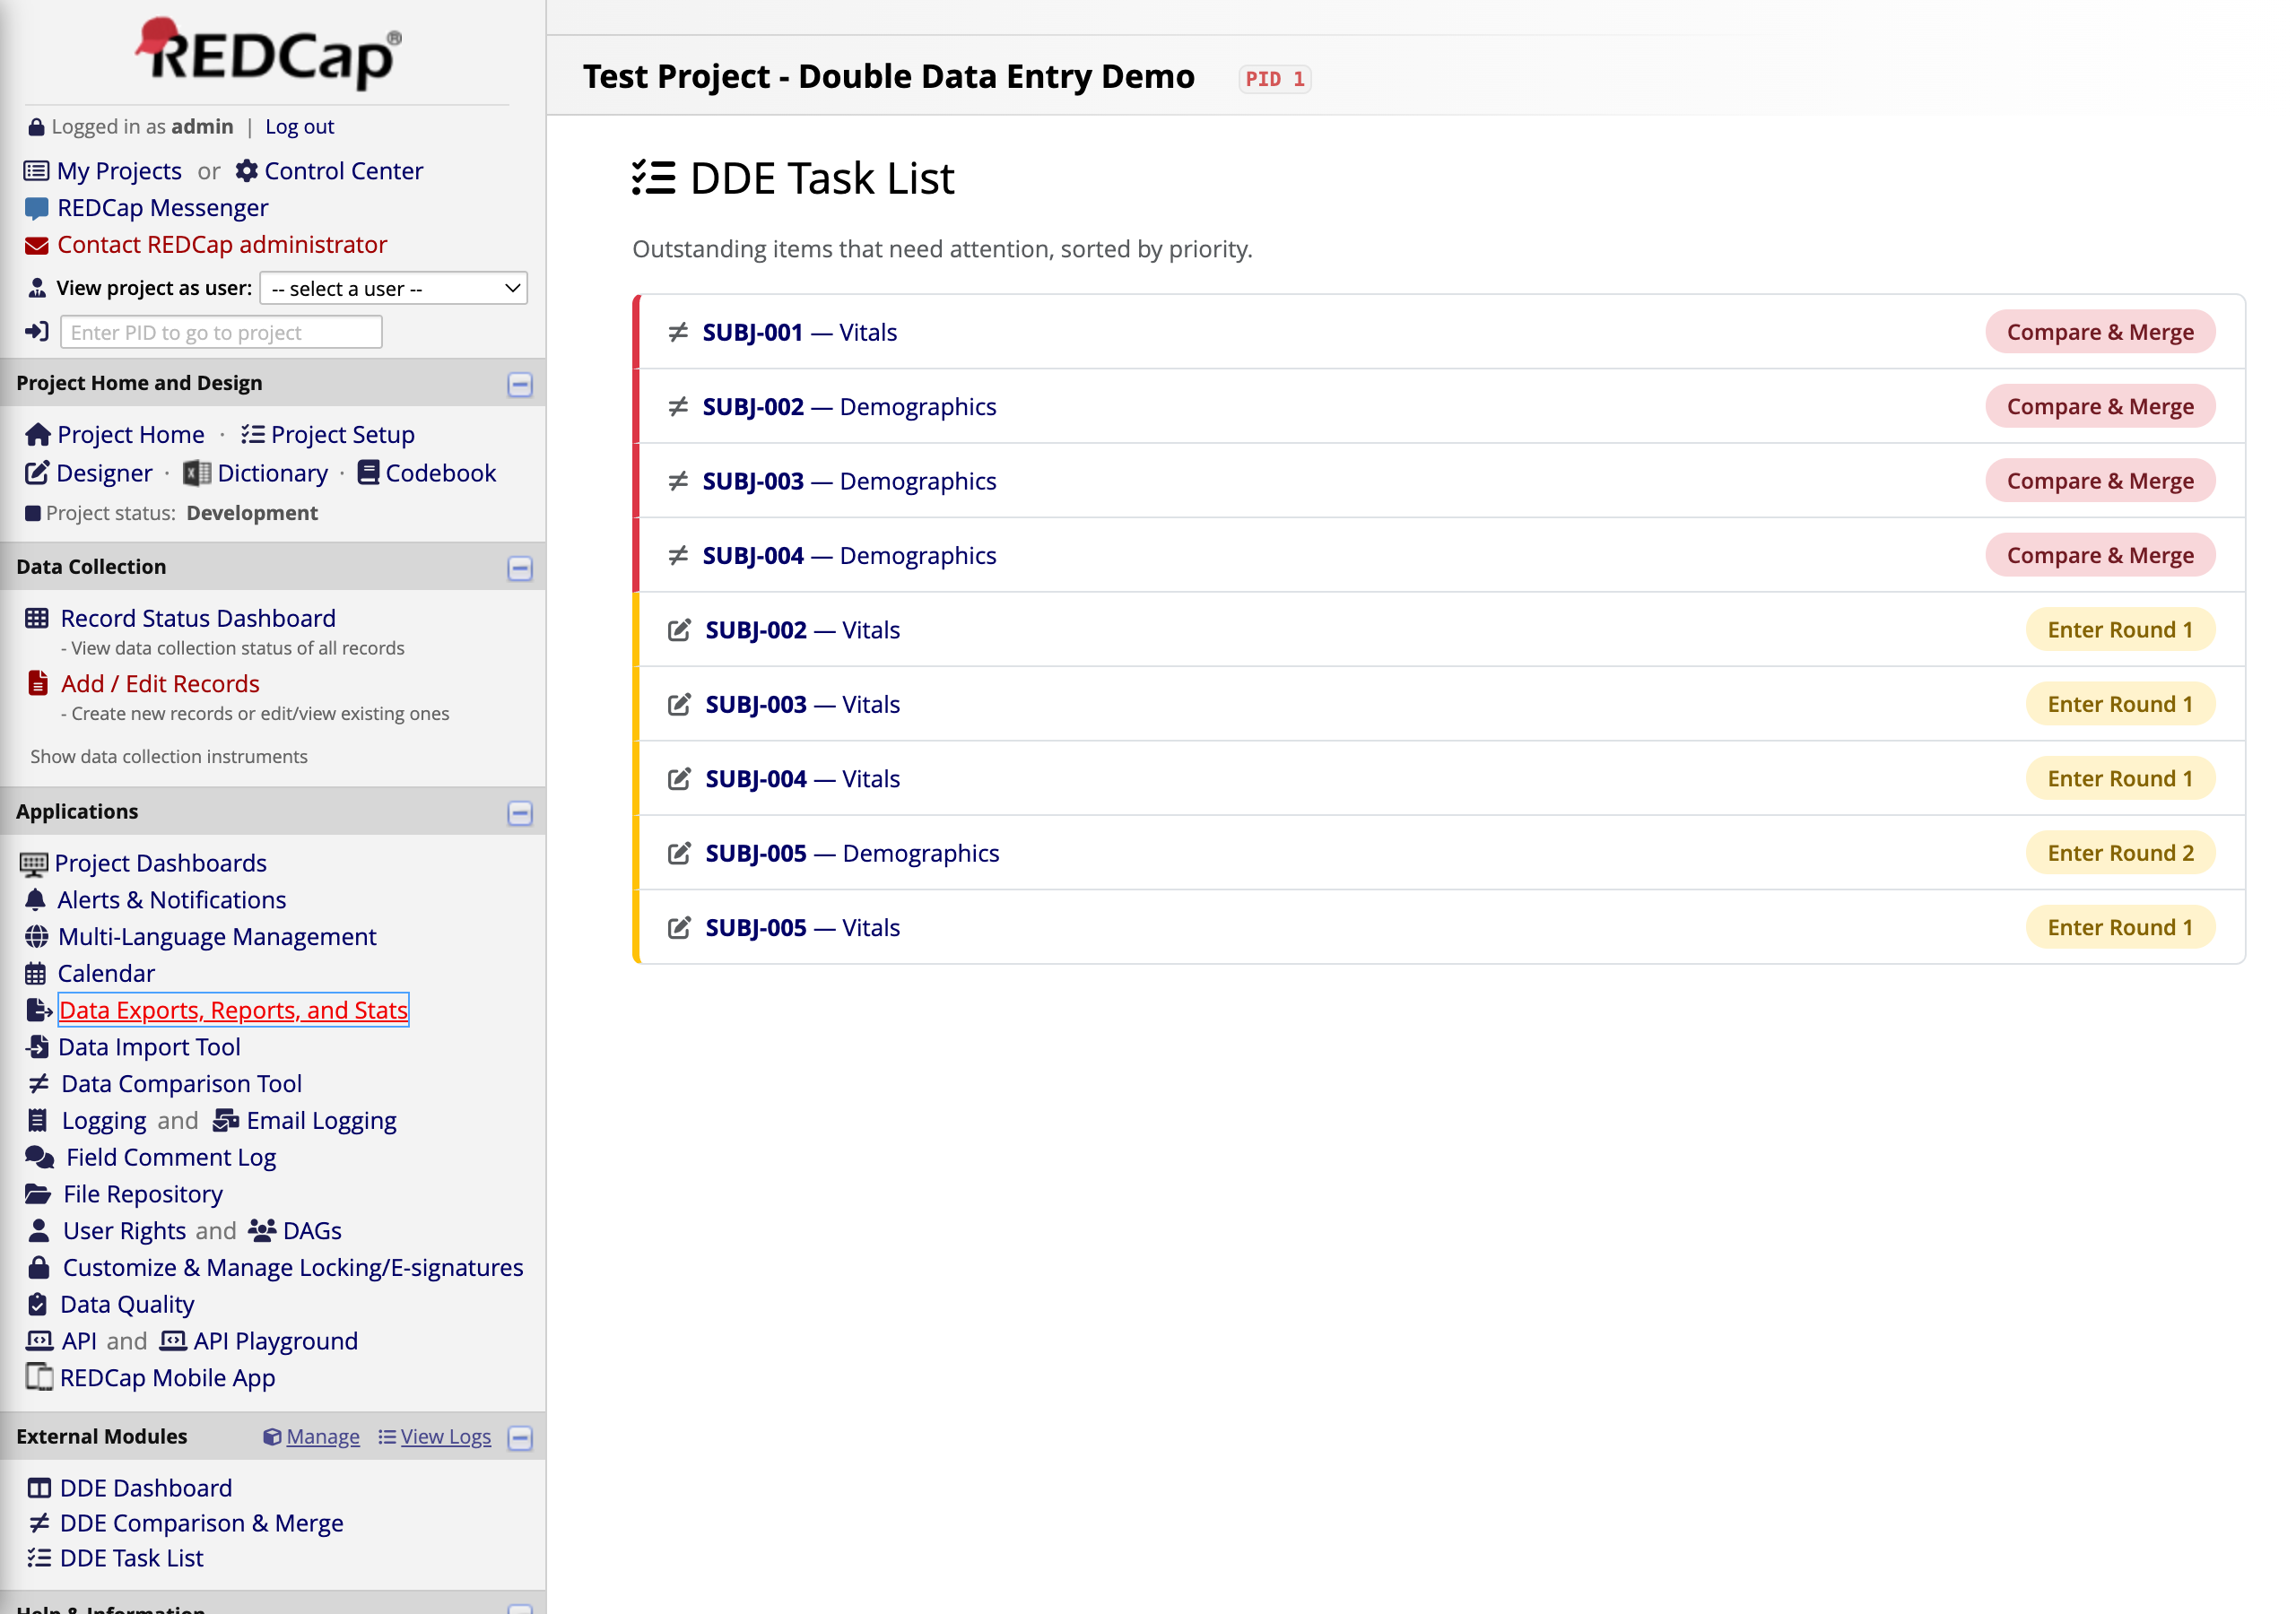
Task: Click the edit icon beside SUBJ-004 Vitals
Action: pos(679,779)
